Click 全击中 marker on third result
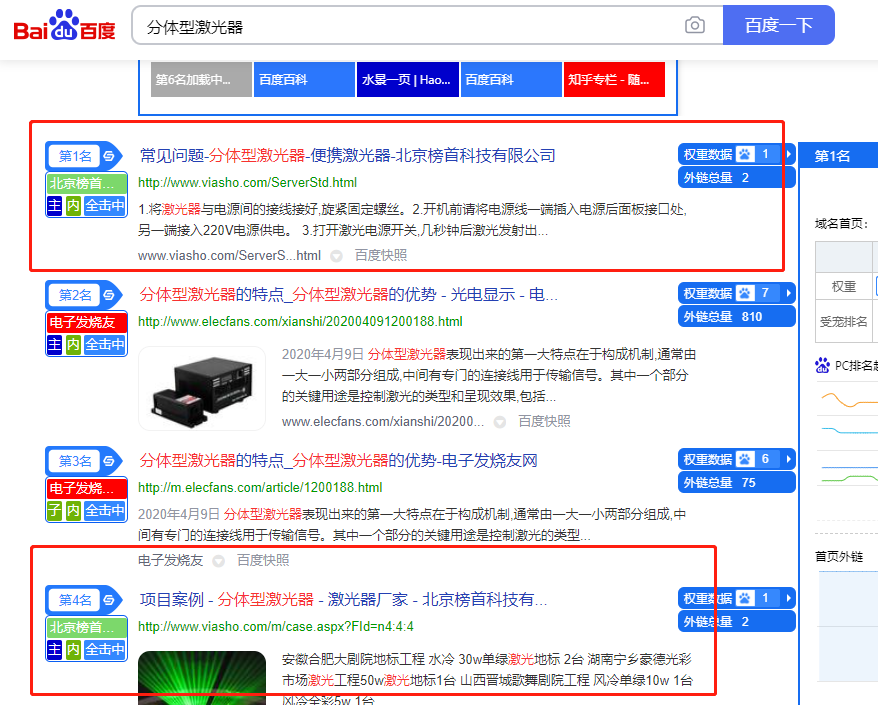The image size is (878, 705). [x=105, y=510]
